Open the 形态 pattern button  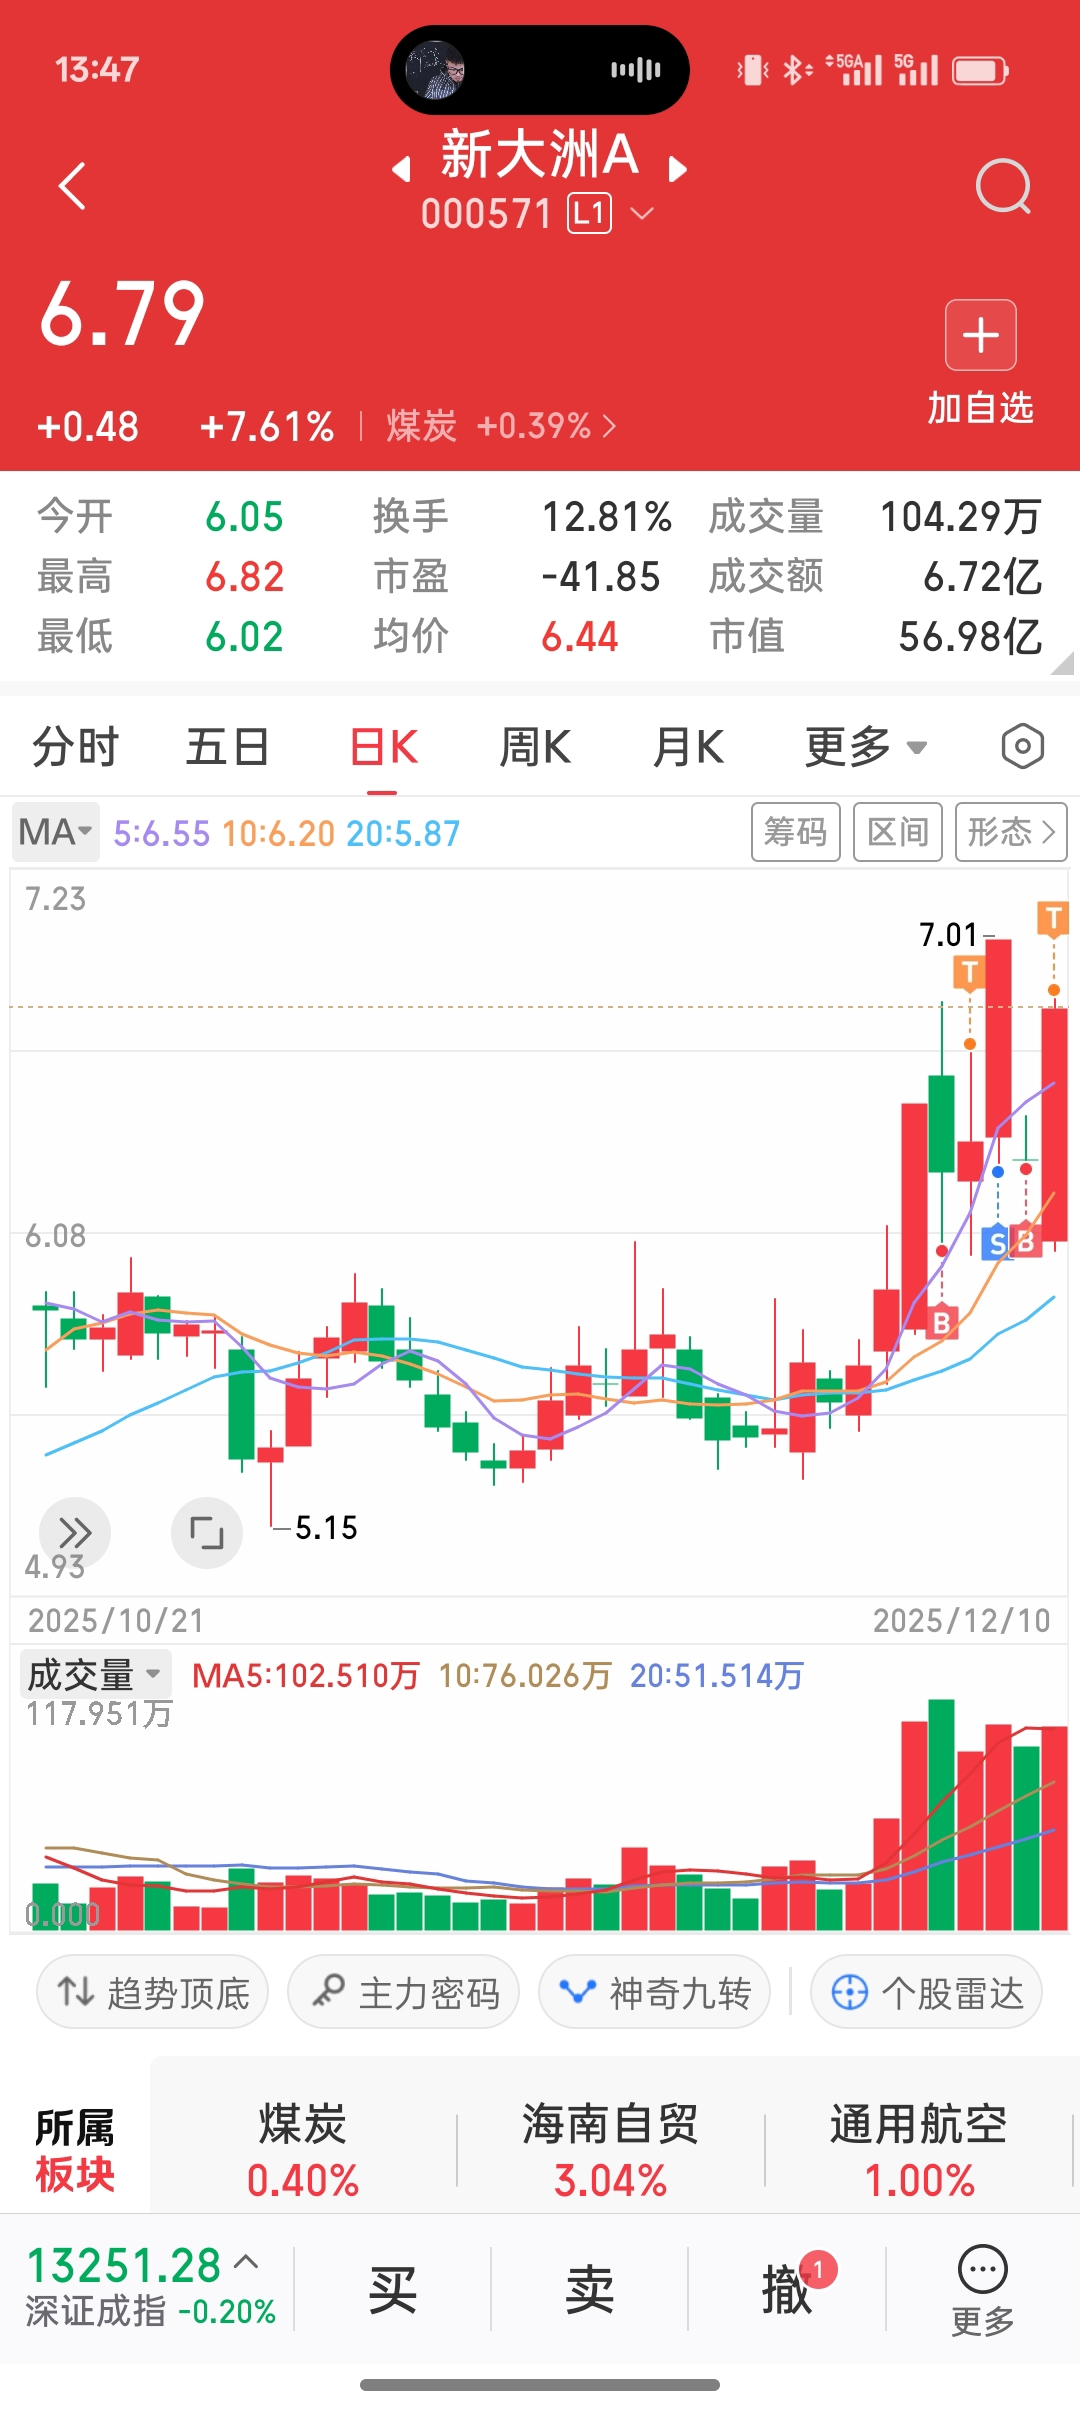(1011, 832)
